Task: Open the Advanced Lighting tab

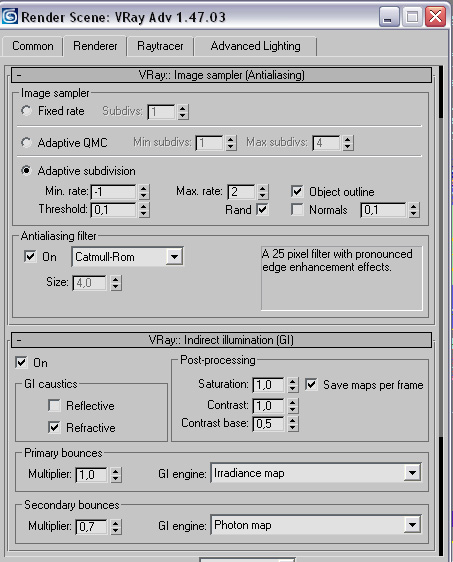Action: (x=256, y=46)
